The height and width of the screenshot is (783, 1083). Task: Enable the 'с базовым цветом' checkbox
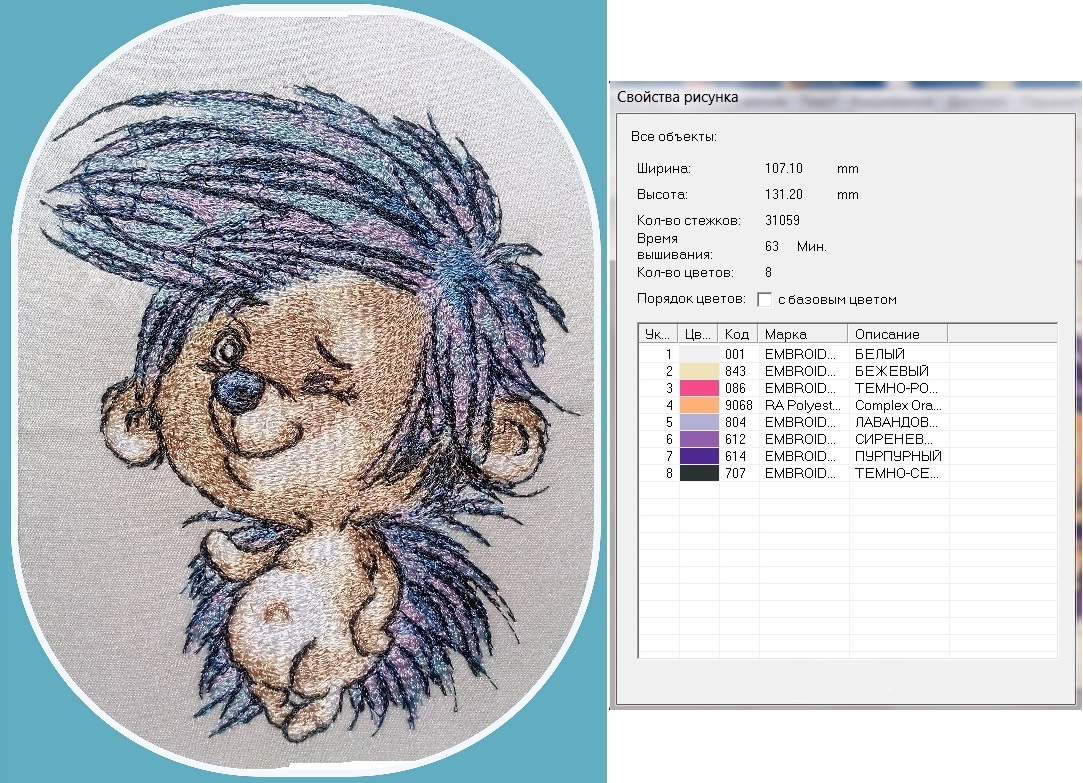[x=765, y=300]
